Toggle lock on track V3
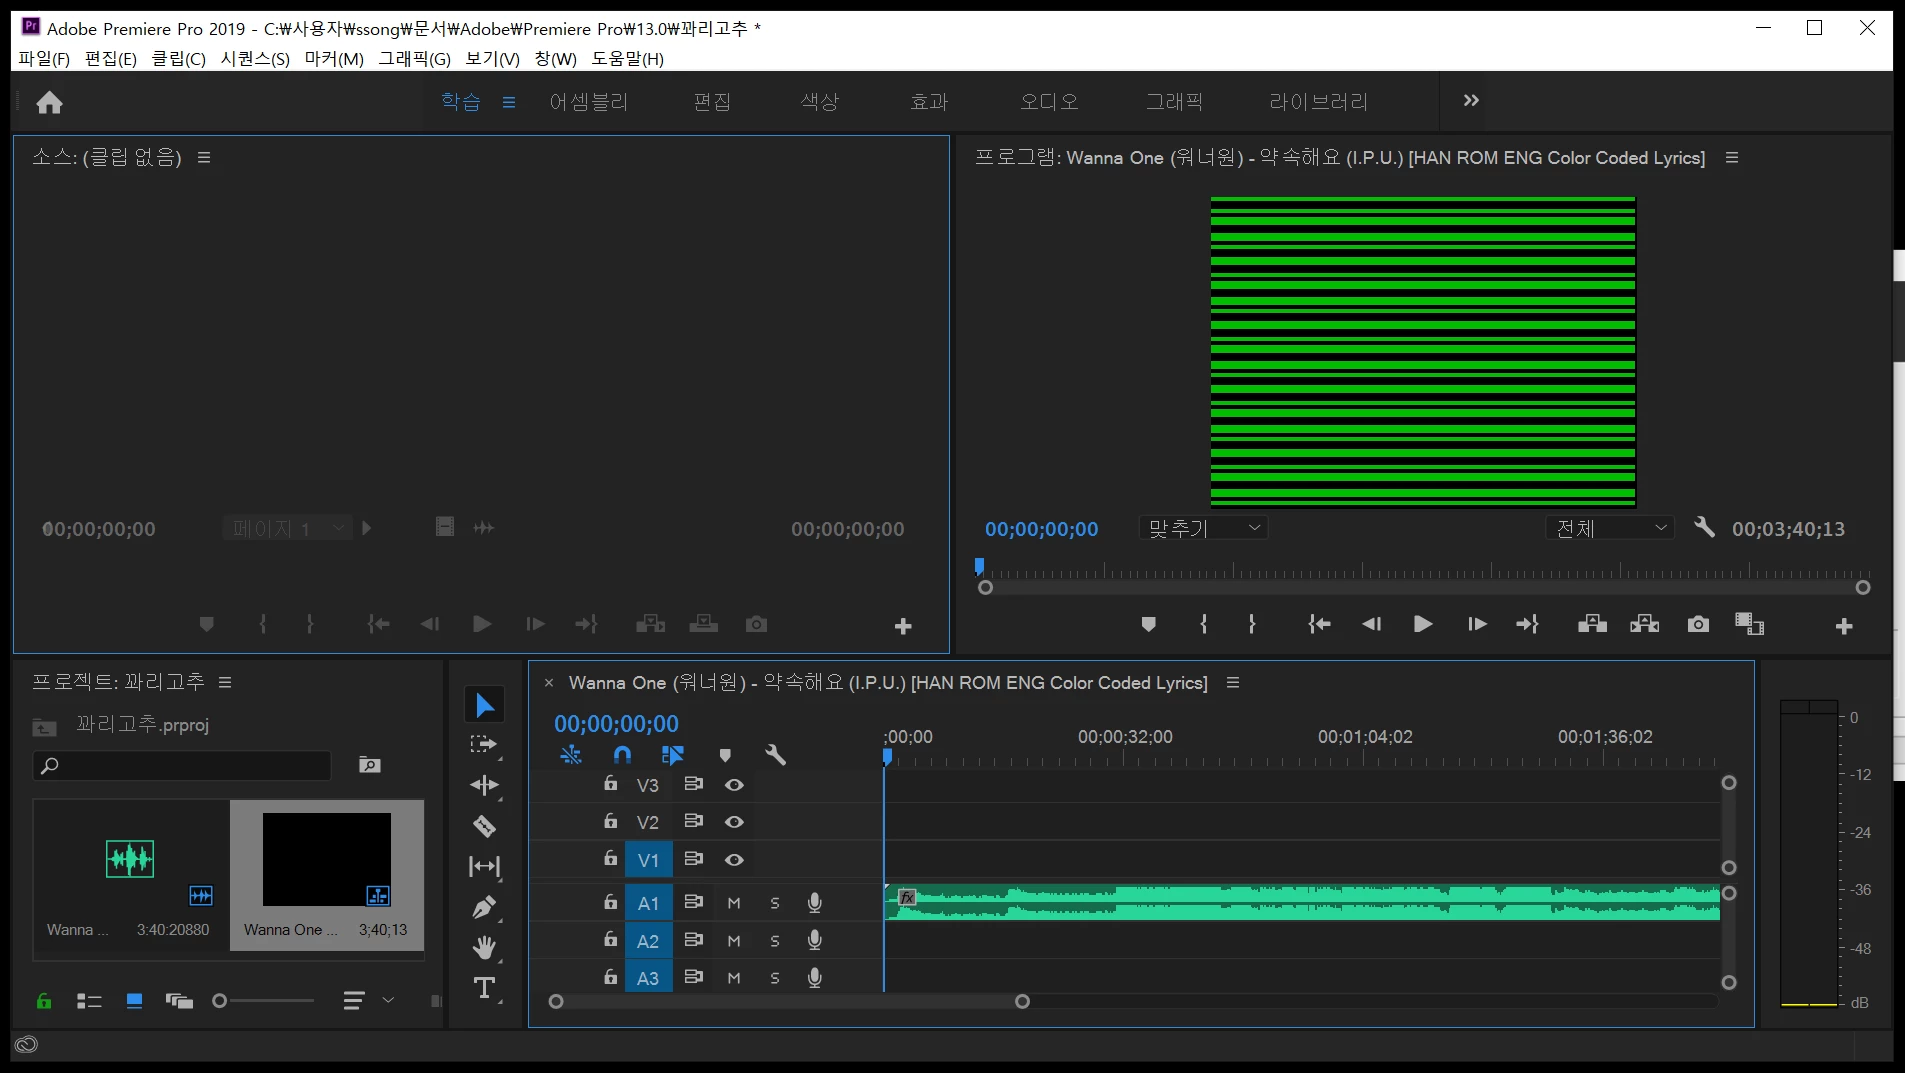The height and width of the screenshot is (1073, 1905). [x=610, y=784]
